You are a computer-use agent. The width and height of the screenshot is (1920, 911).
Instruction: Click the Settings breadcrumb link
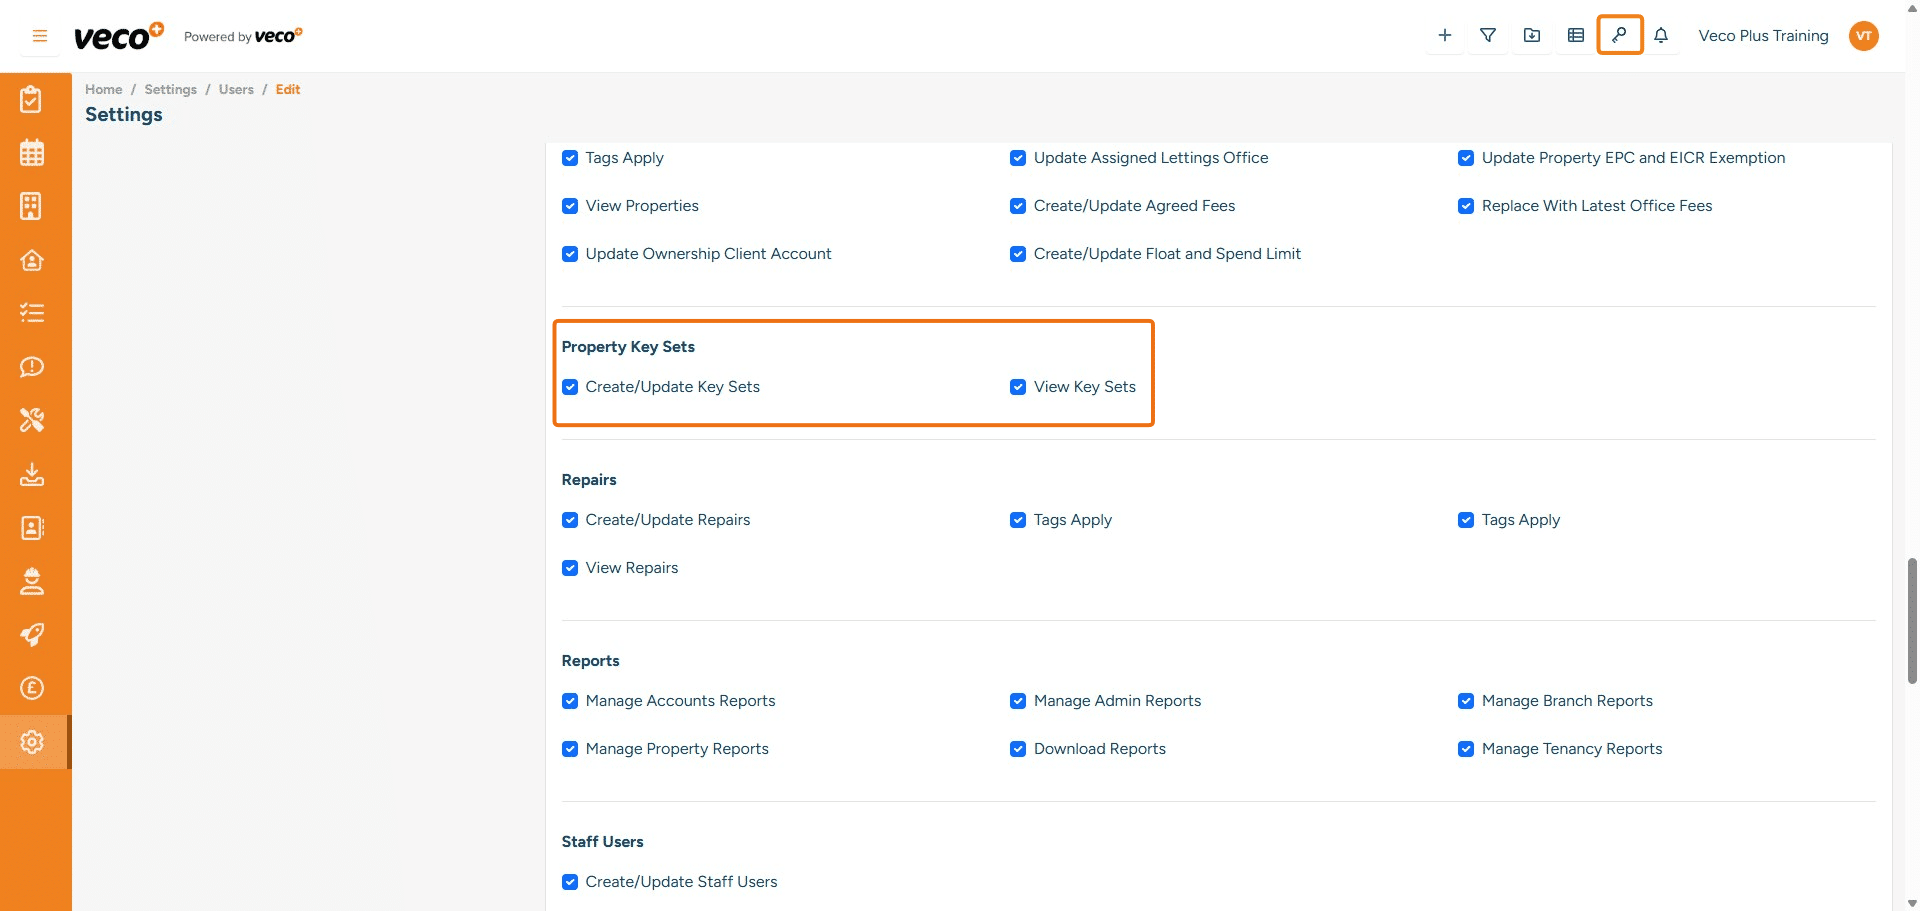[170, 89]
